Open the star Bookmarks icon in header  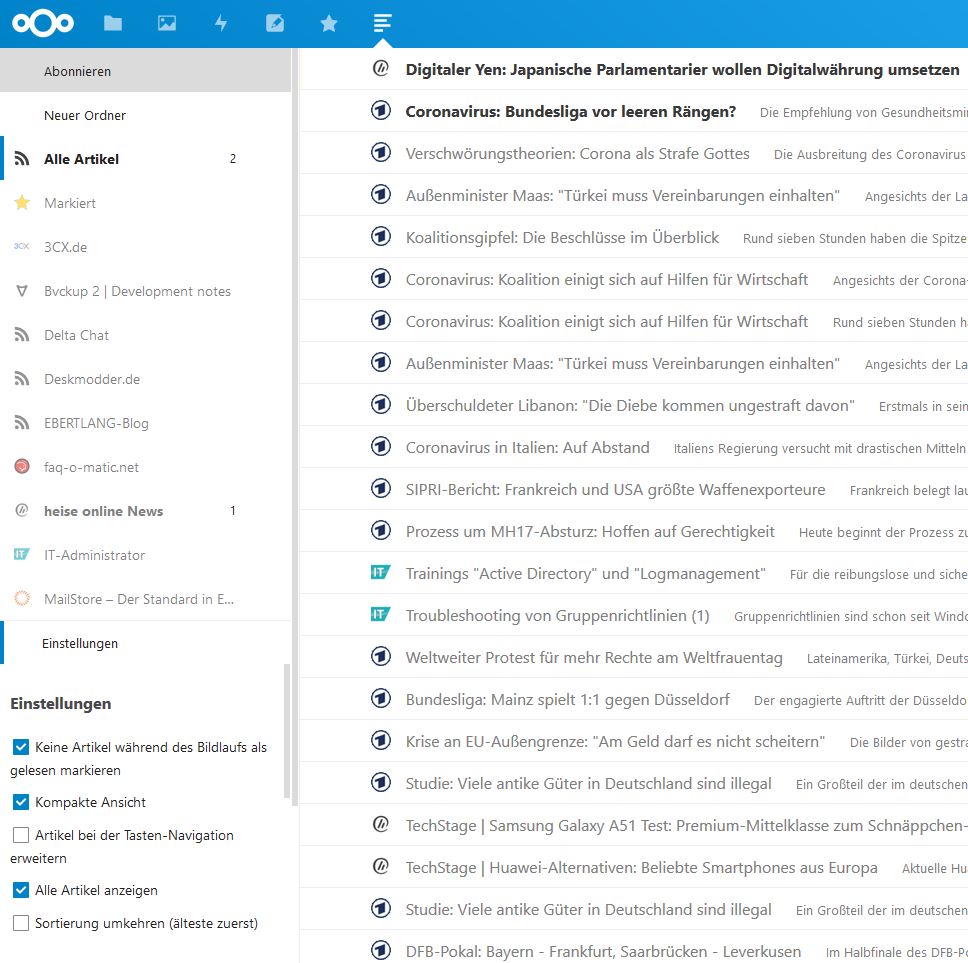coord(329,23)
